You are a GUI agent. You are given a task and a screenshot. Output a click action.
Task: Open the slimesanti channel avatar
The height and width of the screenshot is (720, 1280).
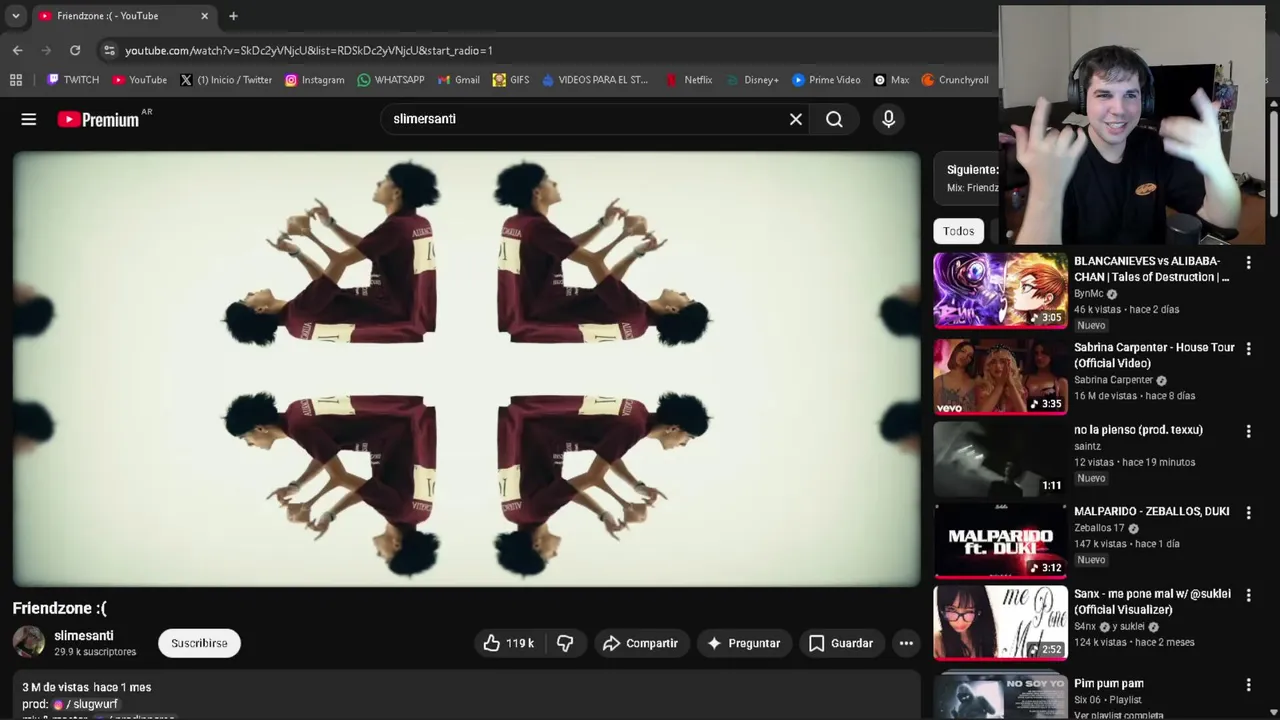click(x=29, y=642)
